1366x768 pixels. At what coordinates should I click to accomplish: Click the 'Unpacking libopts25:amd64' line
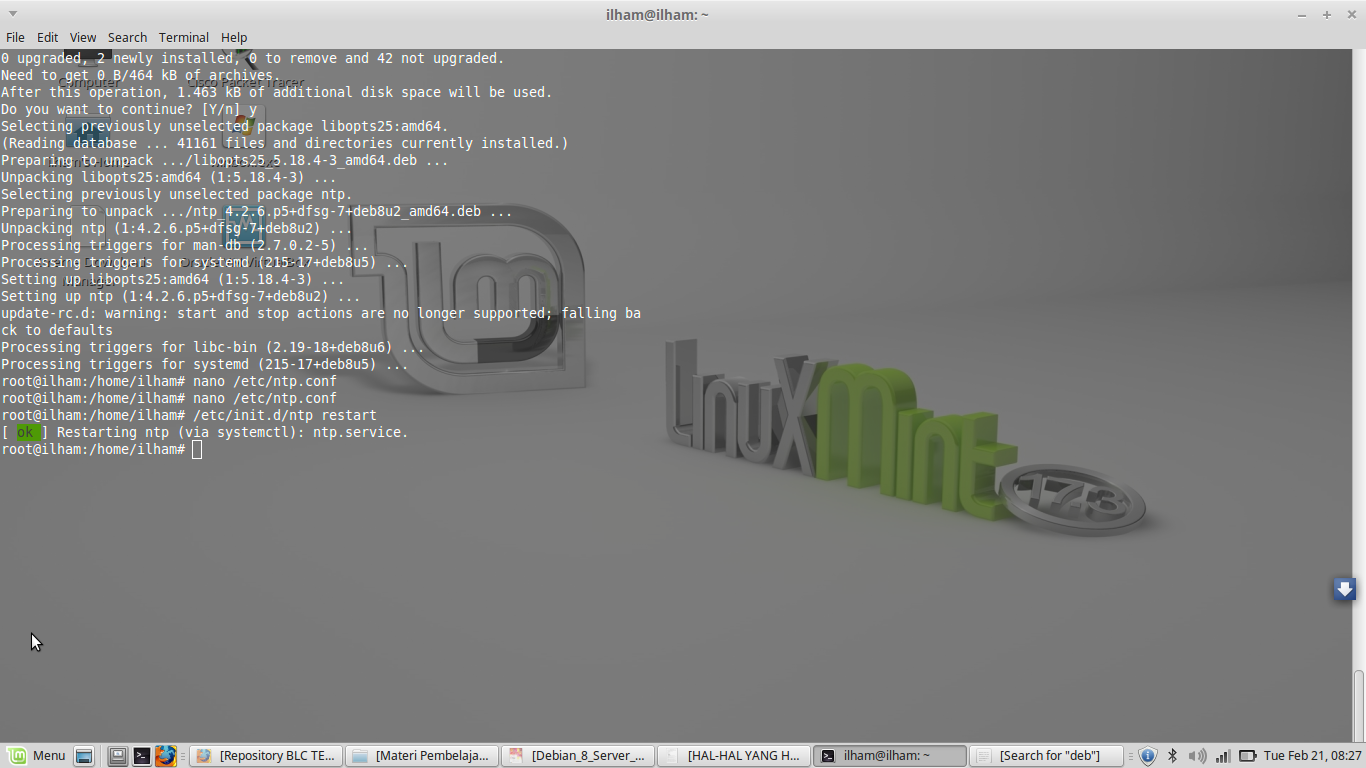click(x=169, y=177)
